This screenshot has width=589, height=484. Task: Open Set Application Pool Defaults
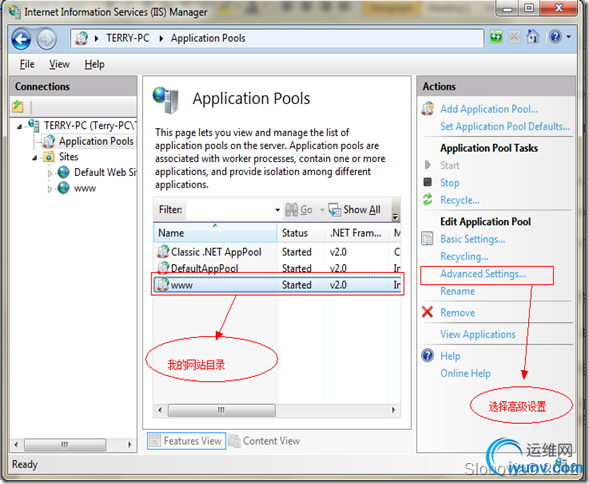point(505,126)
